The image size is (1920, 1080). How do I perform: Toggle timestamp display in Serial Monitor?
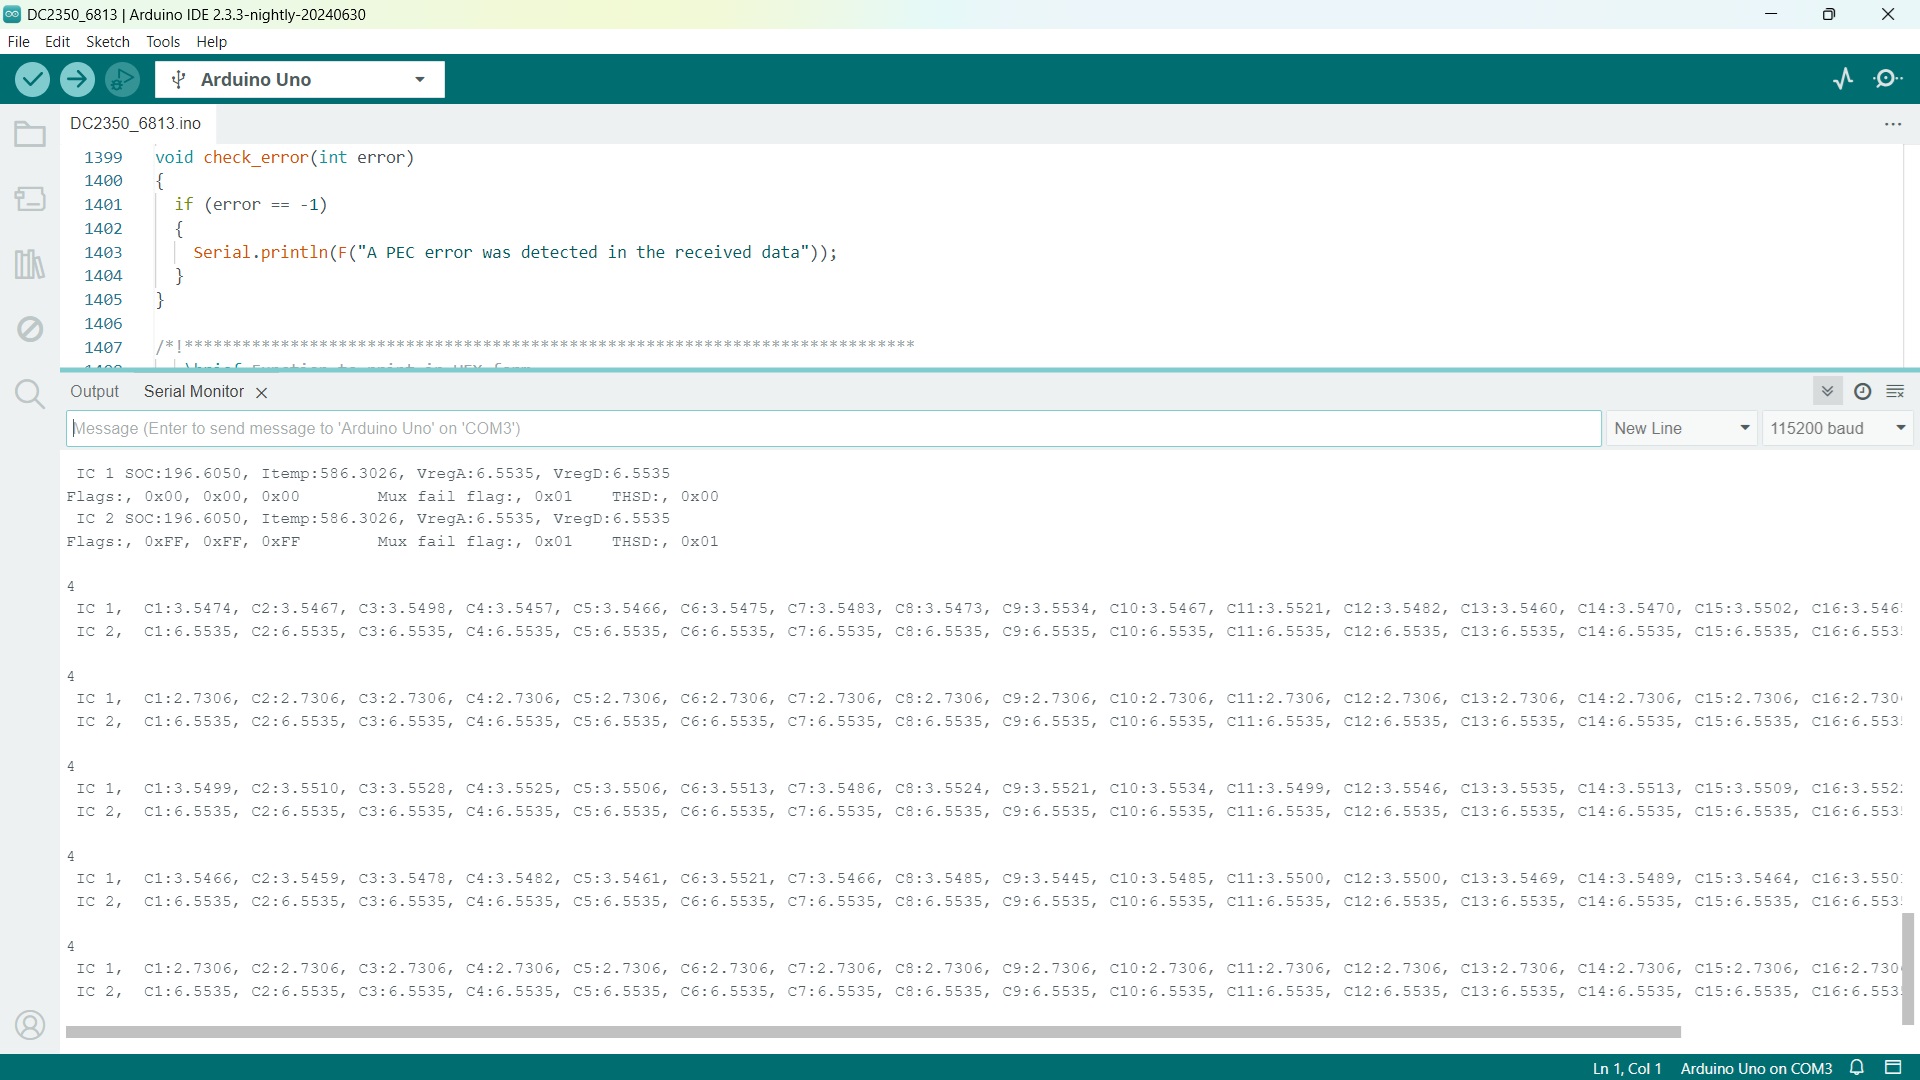(x=1862, y=392)
